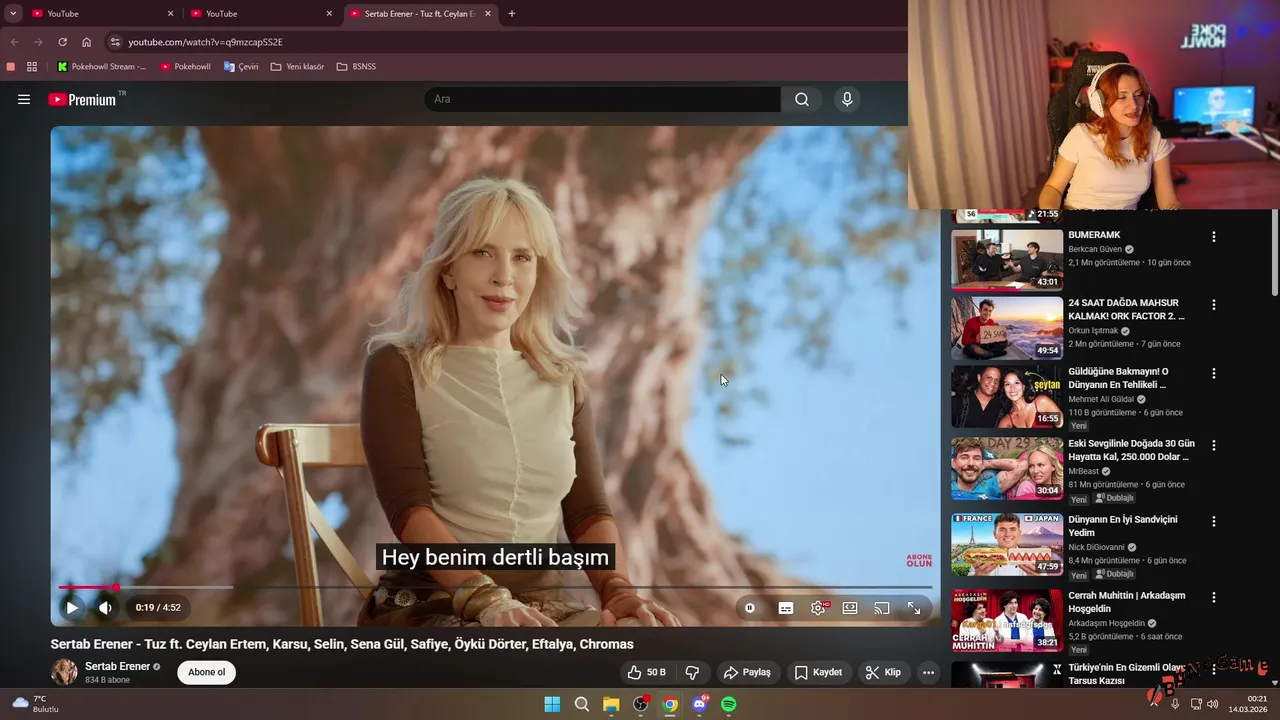Screen dimensions: 1280x720
Task: Open Sertab Erener channel name link
Action: pos(118,666)
